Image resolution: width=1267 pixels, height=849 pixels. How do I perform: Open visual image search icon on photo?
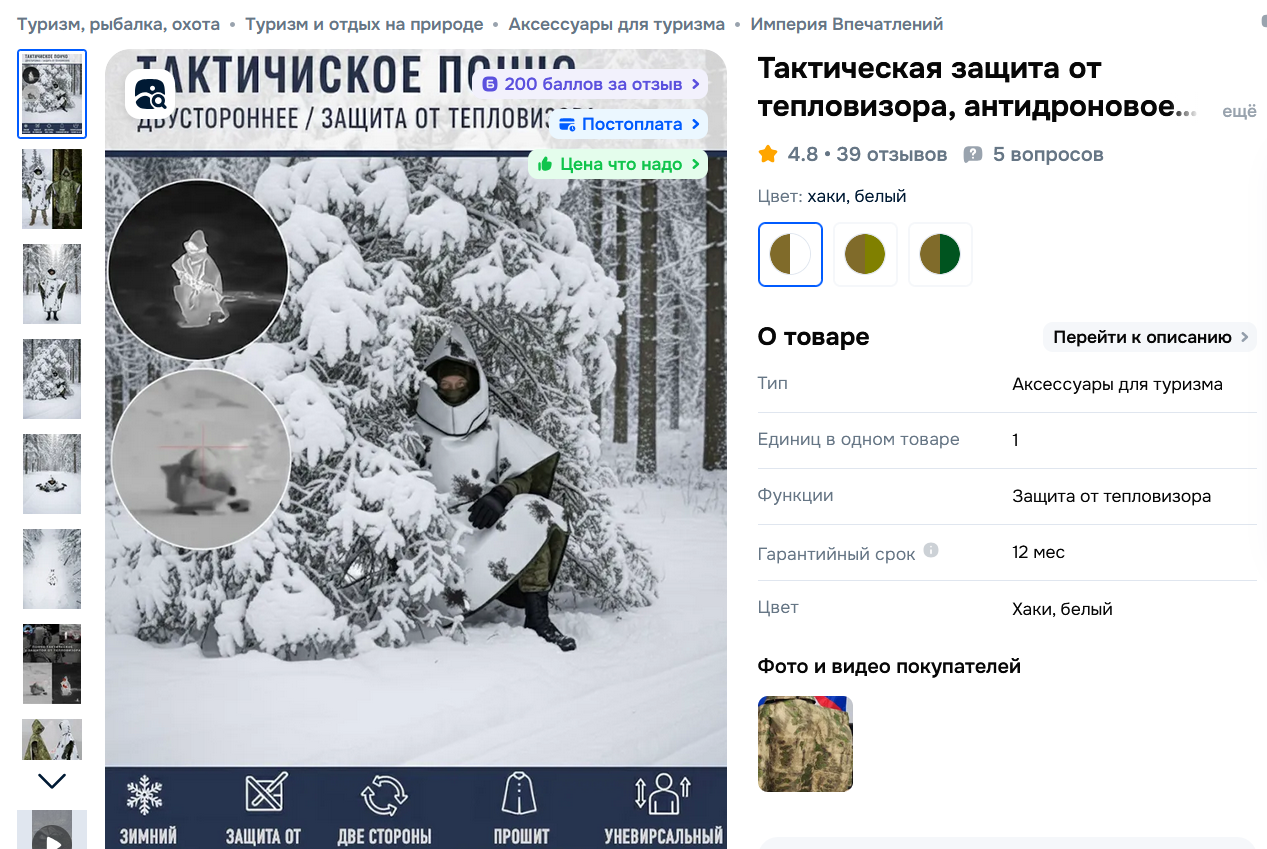click(x=150, y=95)
